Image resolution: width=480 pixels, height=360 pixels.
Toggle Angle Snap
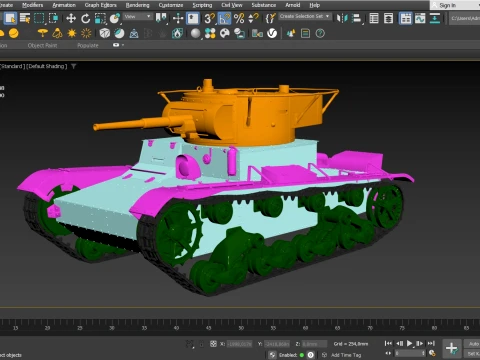(x=224, y=18)
